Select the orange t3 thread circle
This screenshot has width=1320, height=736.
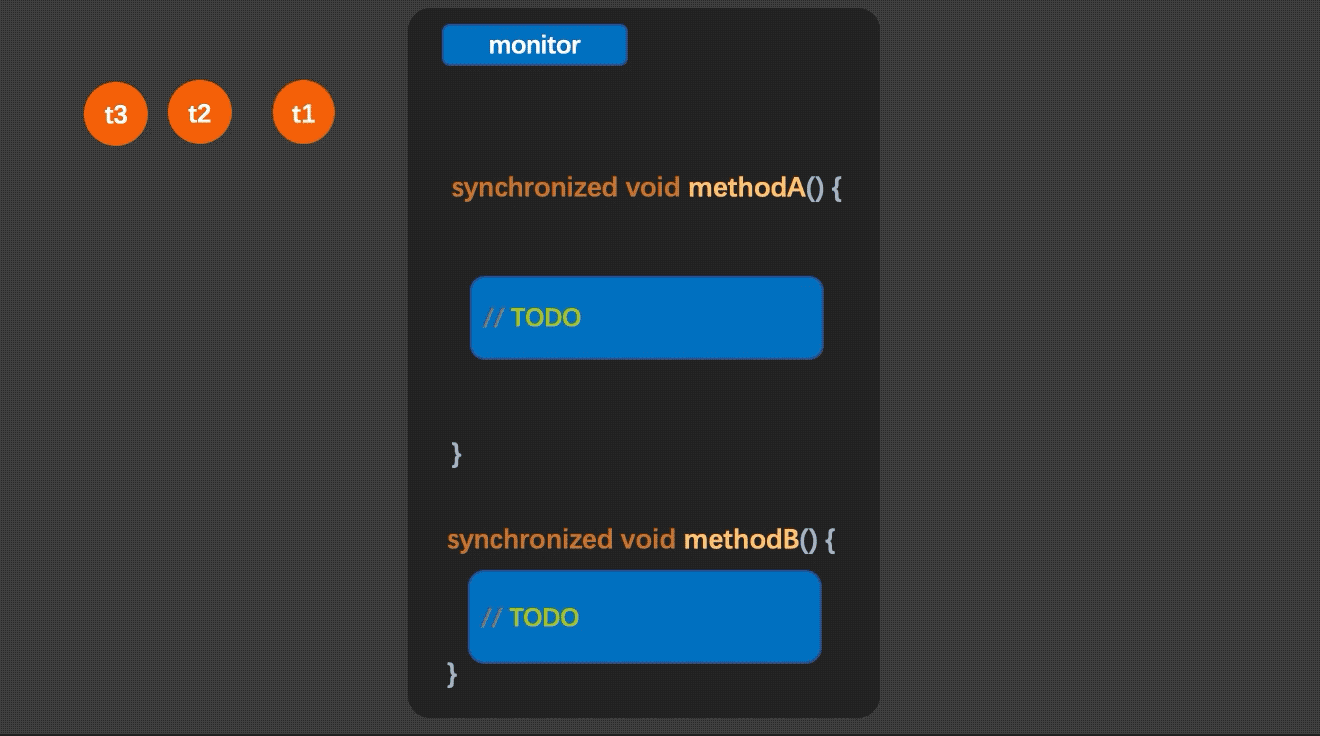(116, 114)
